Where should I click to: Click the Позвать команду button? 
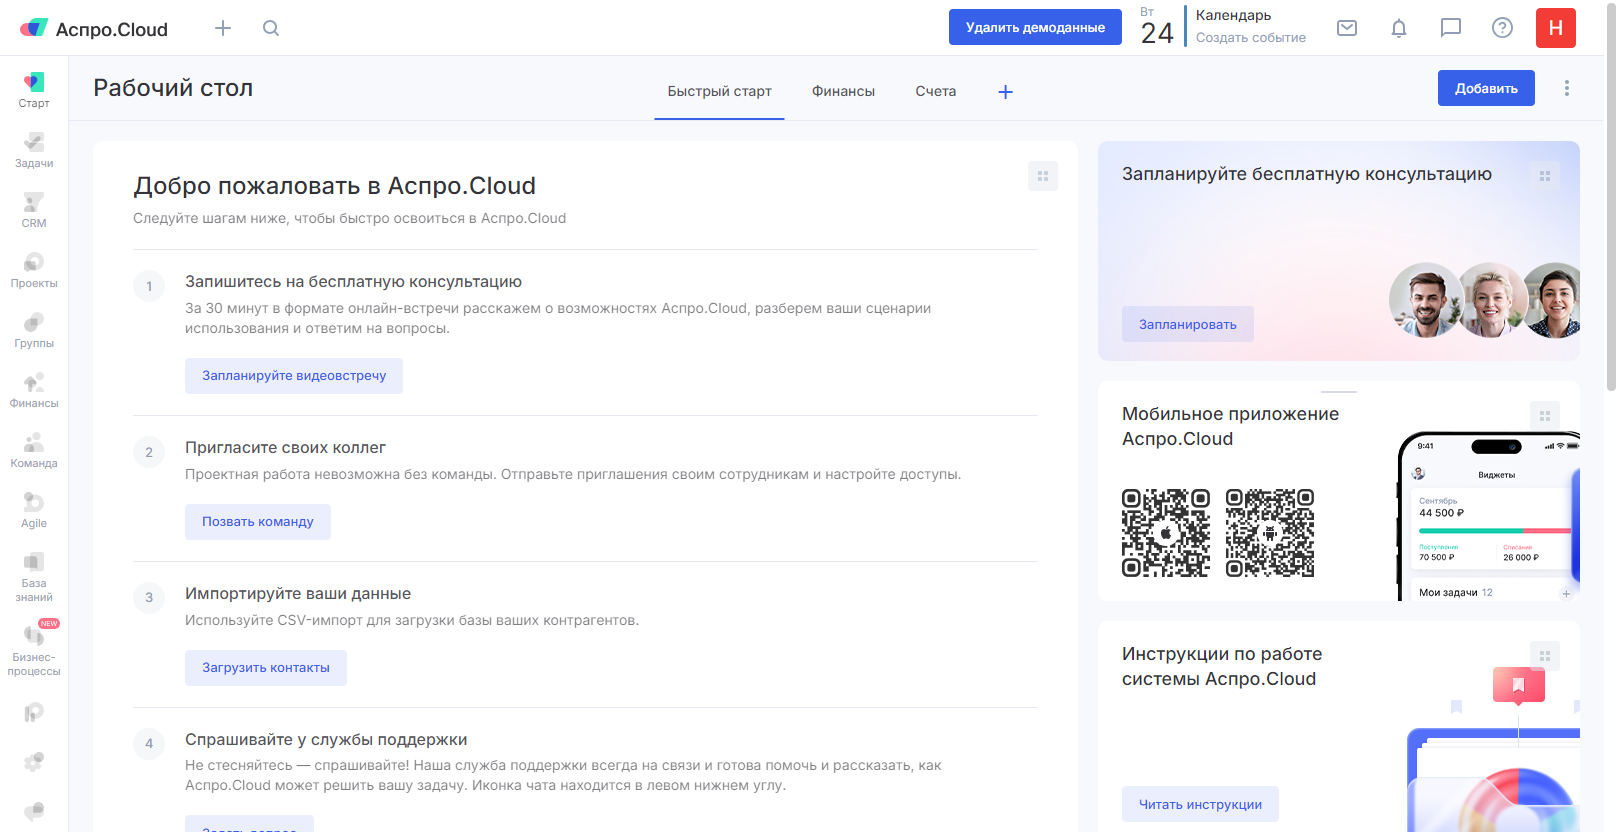tap(258, 522)
